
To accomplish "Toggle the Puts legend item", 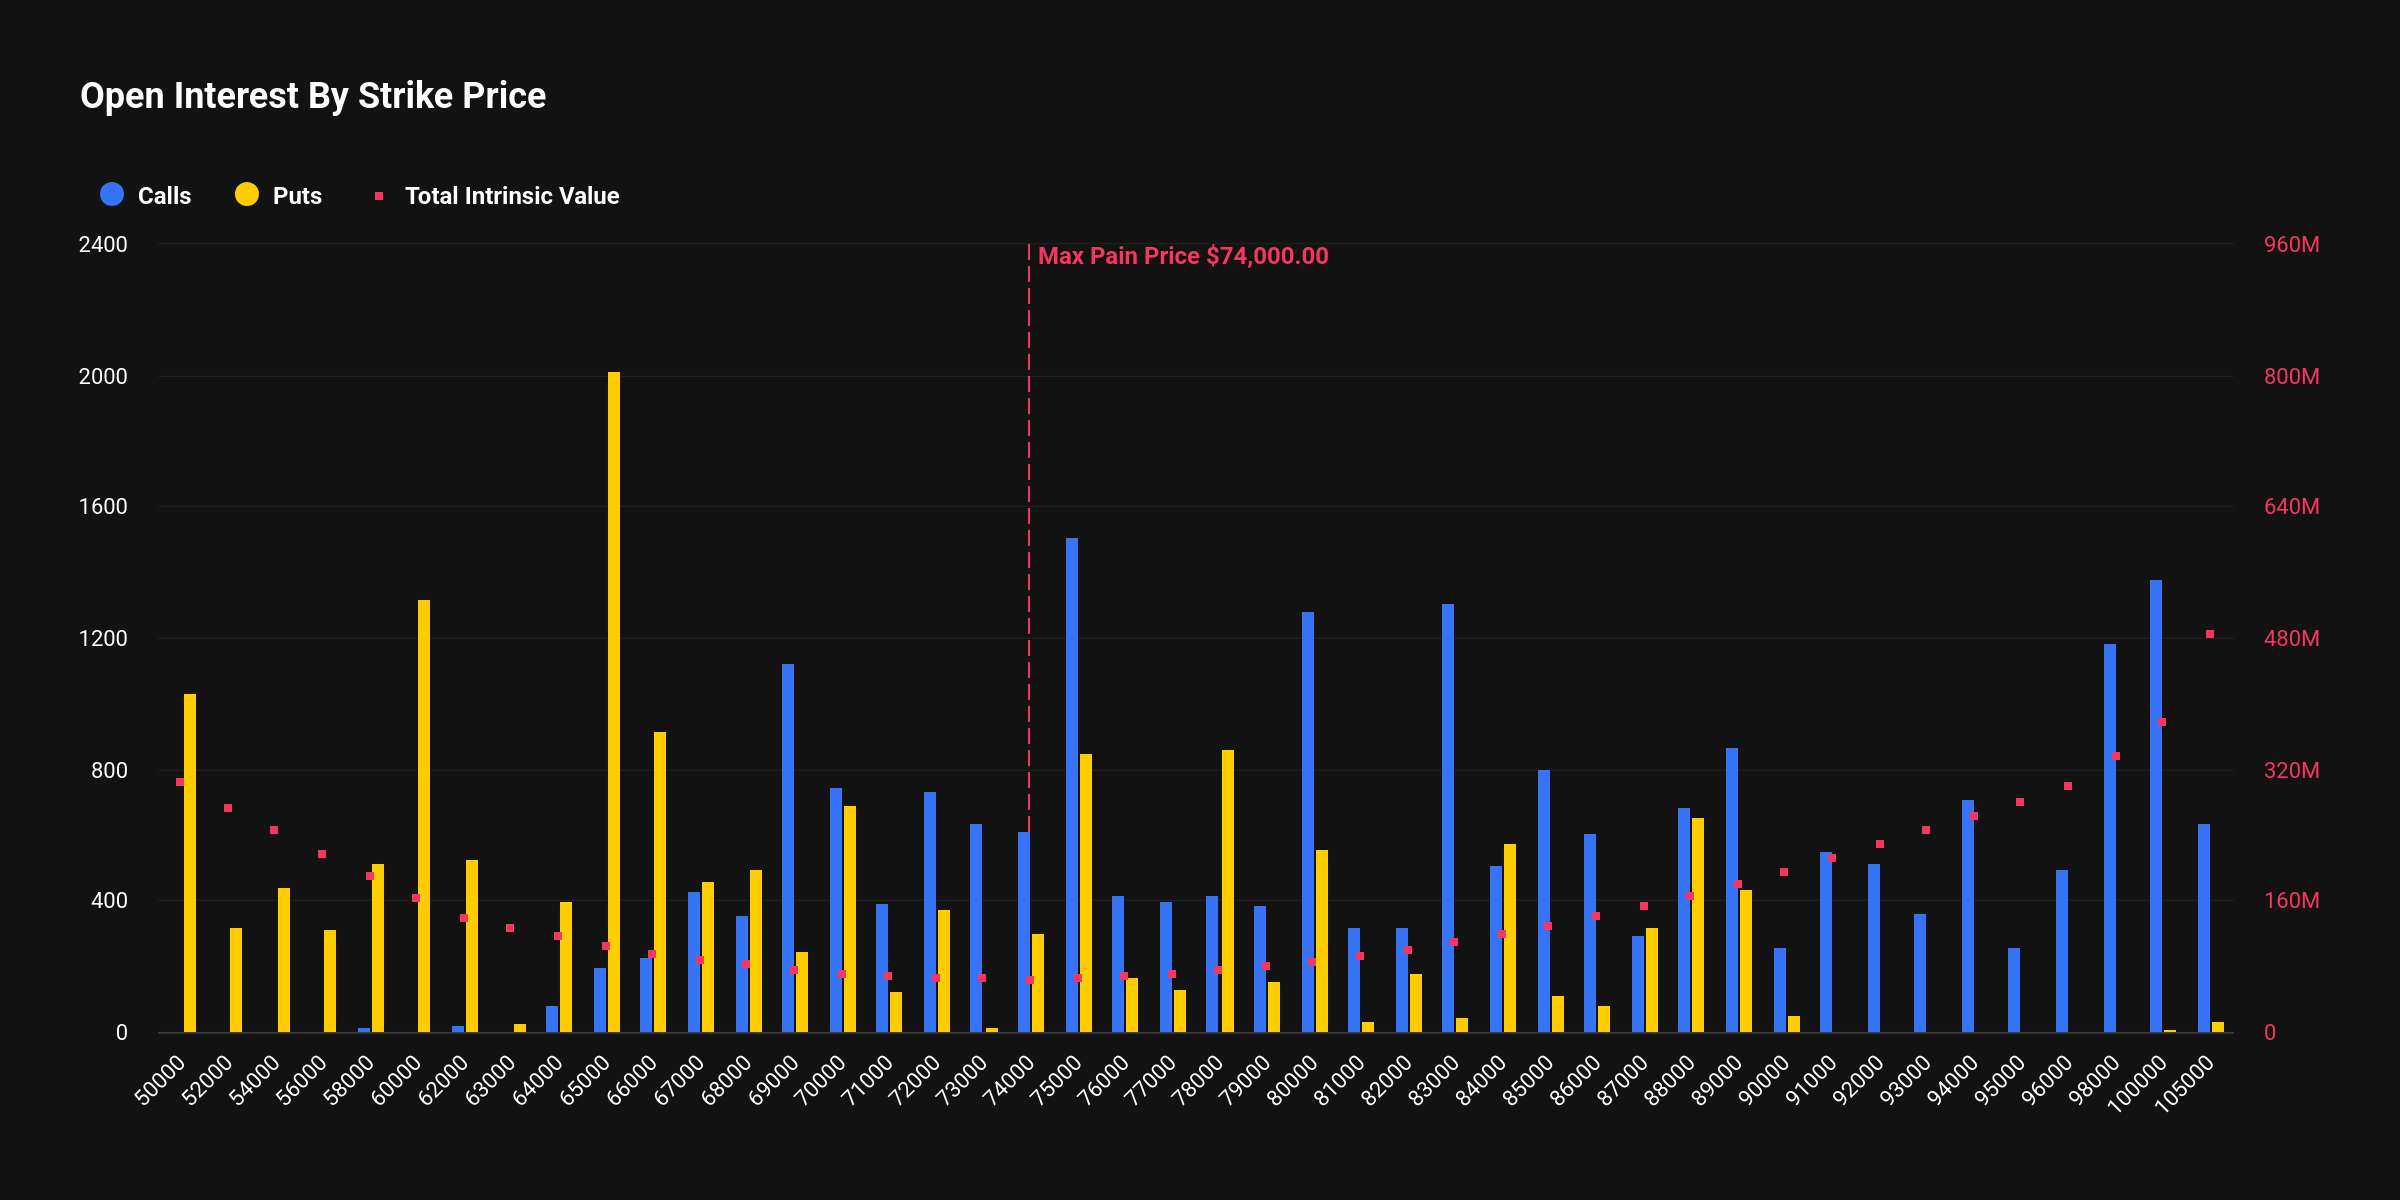I will coord(296,196).
